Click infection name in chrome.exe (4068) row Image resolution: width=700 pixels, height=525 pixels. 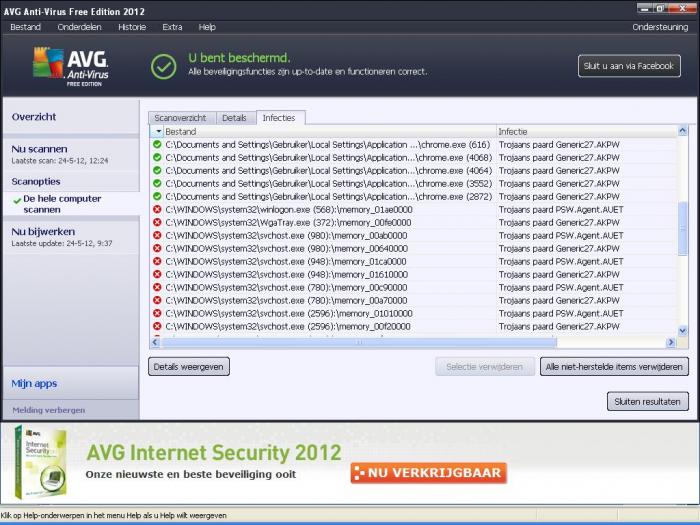(x=559, y=158)
